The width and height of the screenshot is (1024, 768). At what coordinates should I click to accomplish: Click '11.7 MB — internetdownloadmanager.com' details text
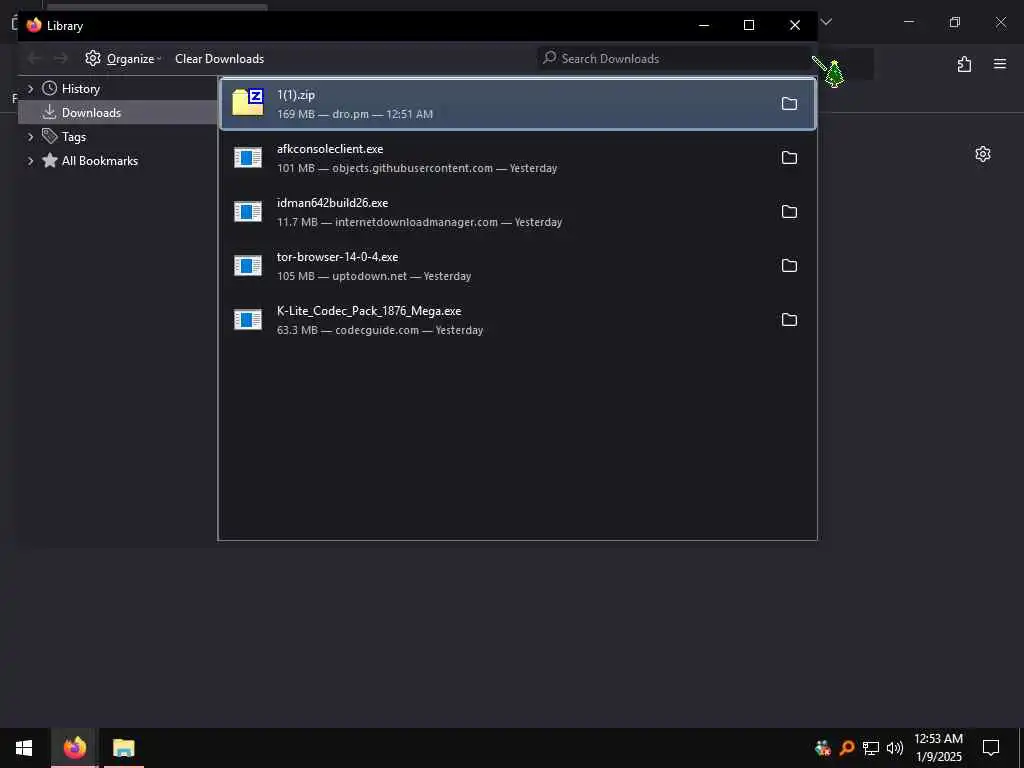point(387,222)
